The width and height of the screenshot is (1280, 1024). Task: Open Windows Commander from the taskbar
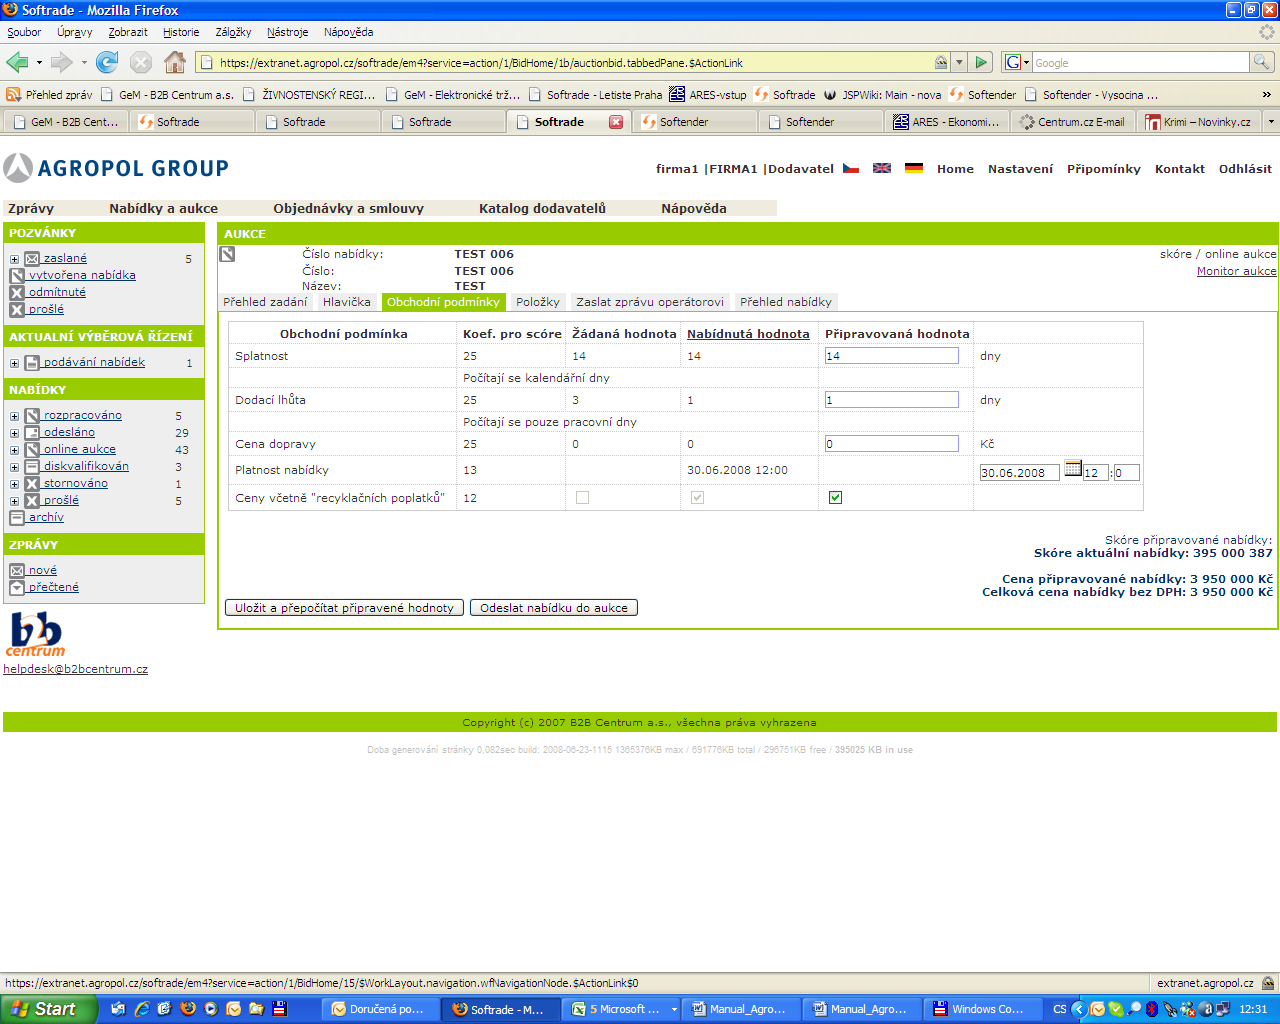(981, 1009)
